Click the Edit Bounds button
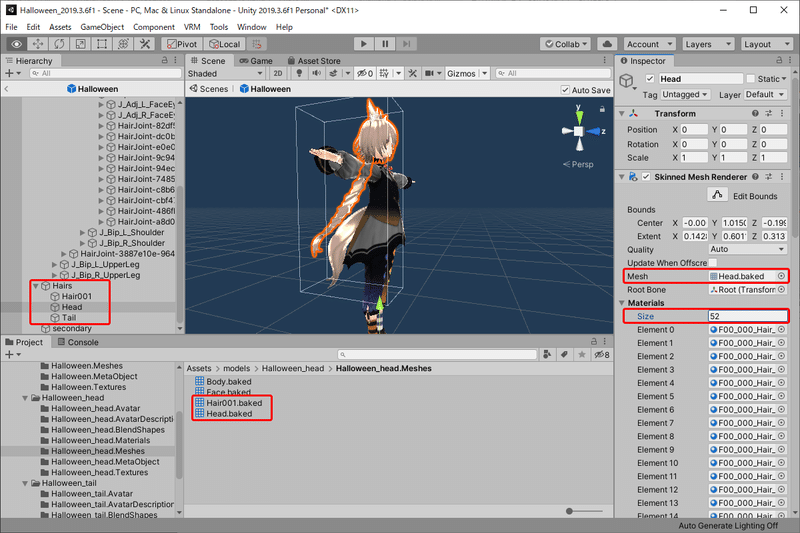800x533 pixels. click(x=717, y=195)
